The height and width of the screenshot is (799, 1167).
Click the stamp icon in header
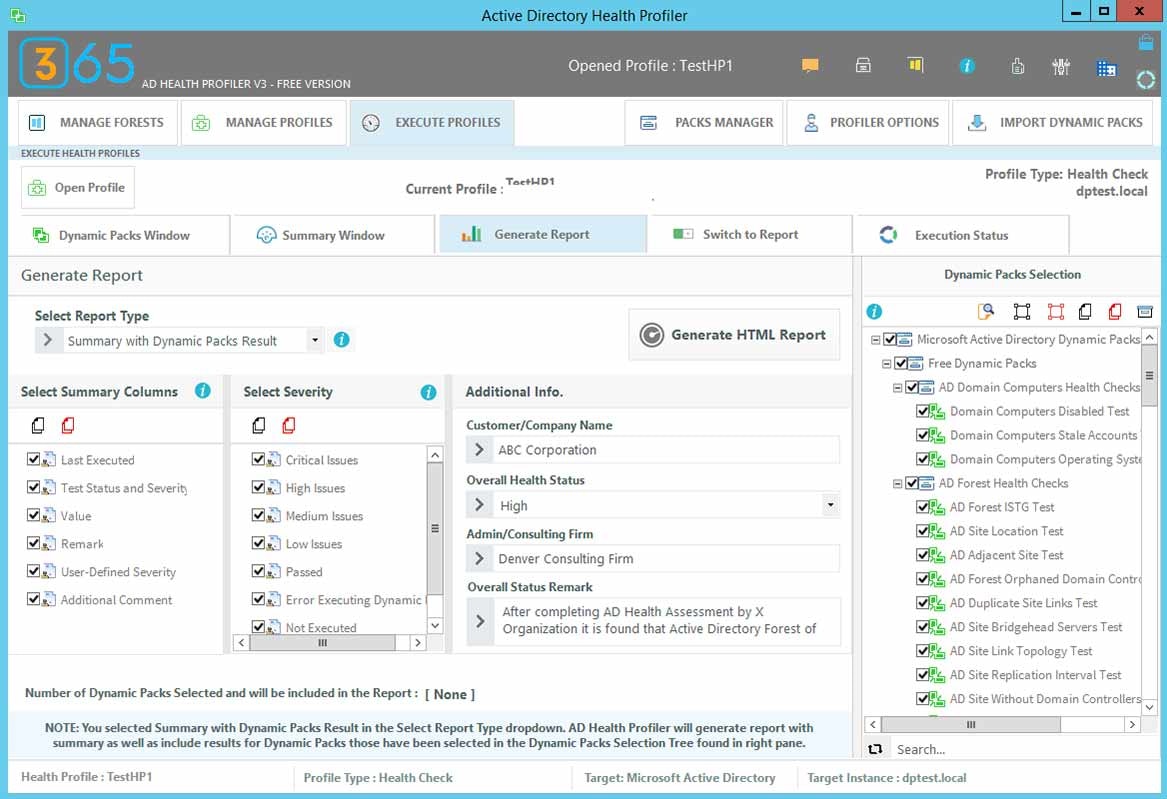click(x=1017, y=66)
